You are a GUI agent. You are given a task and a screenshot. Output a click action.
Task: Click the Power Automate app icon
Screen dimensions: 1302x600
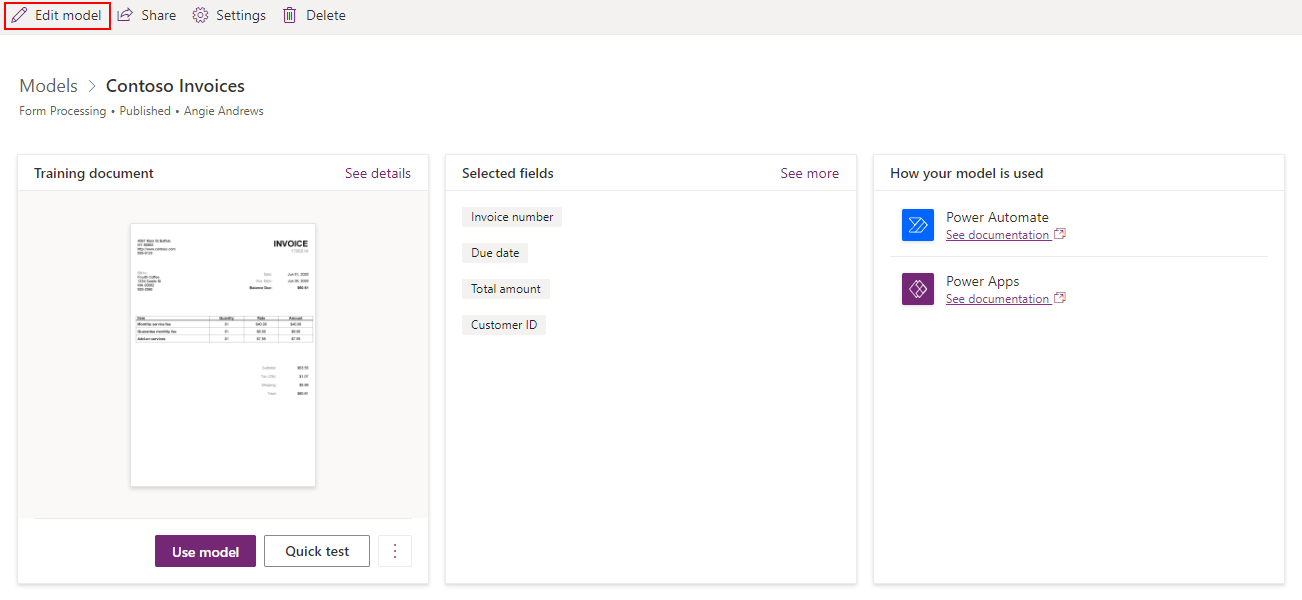coord(917,225)
